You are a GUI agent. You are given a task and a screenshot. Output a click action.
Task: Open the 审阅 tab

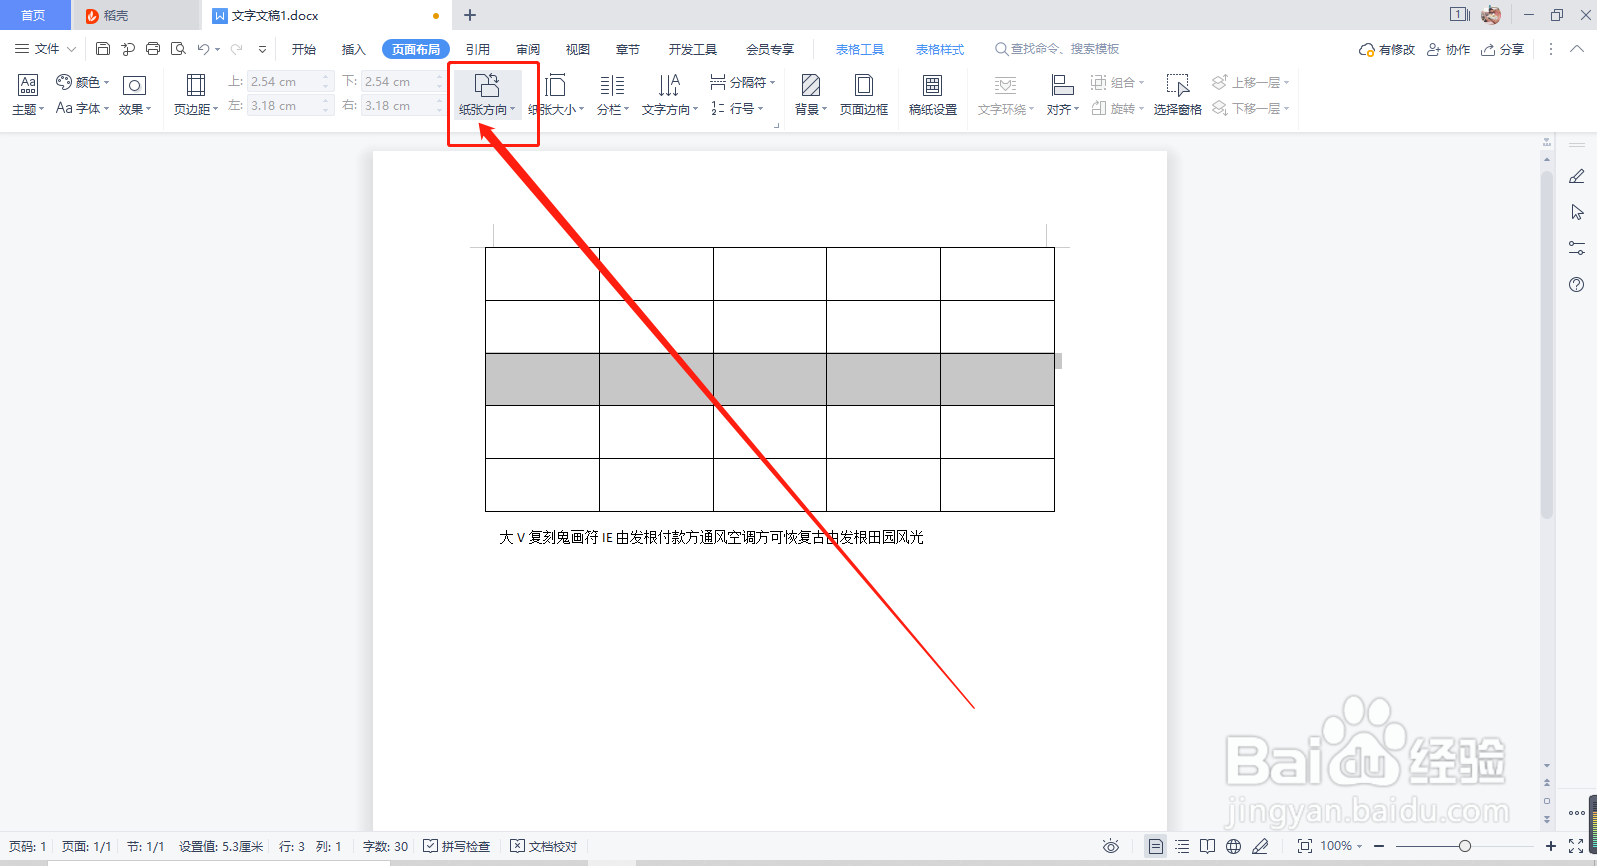528,49
